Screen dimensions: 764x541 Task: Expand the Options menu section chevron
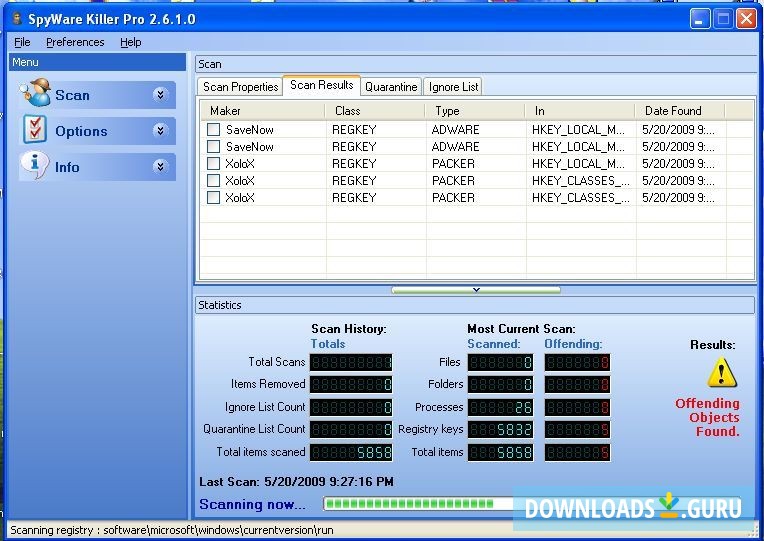click(x=160, y=130)
